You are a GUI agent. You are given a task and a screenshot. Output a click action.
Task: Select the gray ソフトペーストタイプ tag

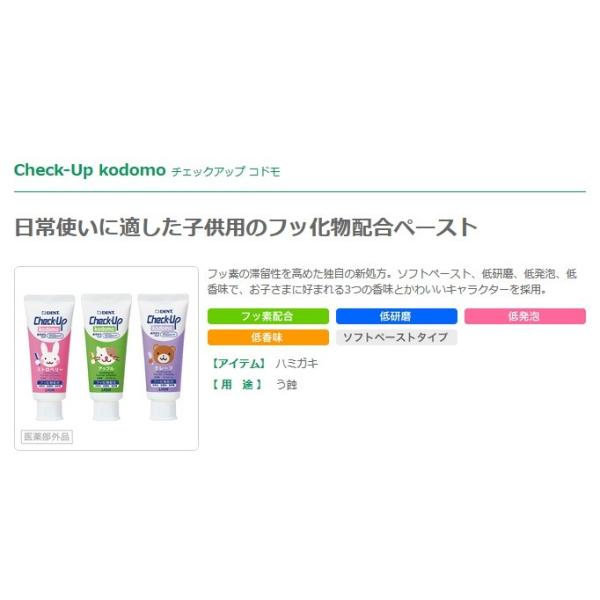click(x=396, y=337)
